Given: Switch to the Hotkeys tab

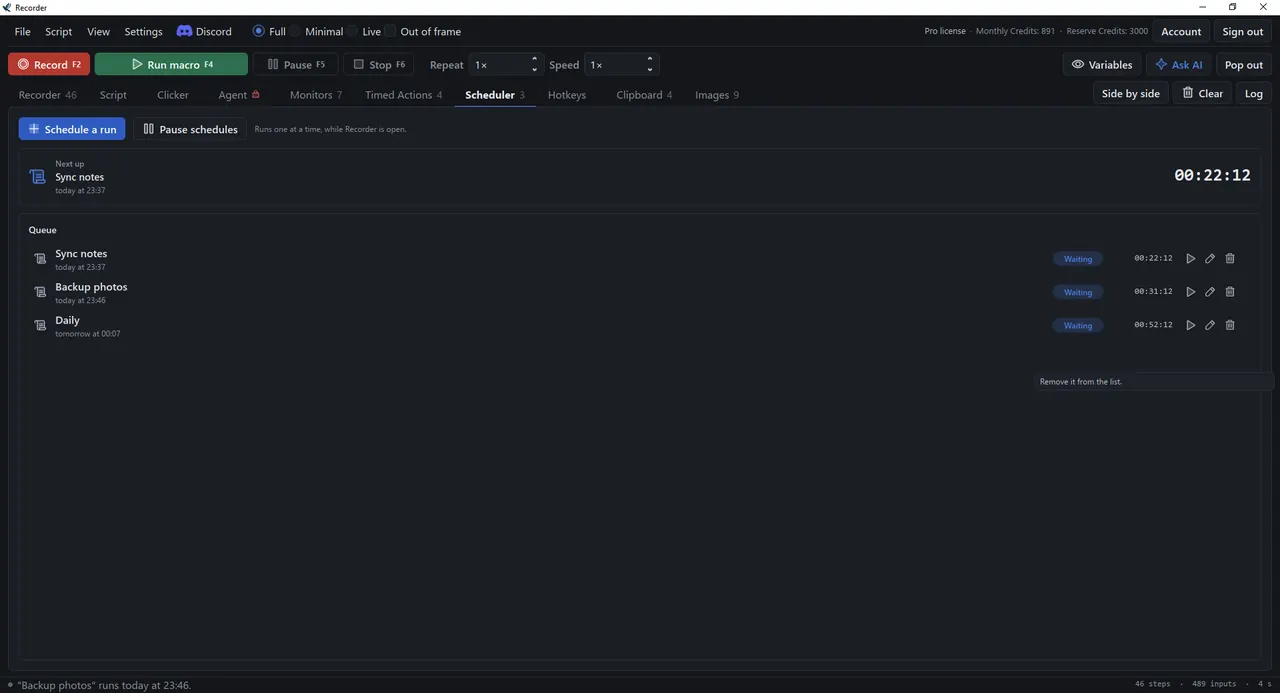Looking at the screenshot, I should (x=567, y=95).
